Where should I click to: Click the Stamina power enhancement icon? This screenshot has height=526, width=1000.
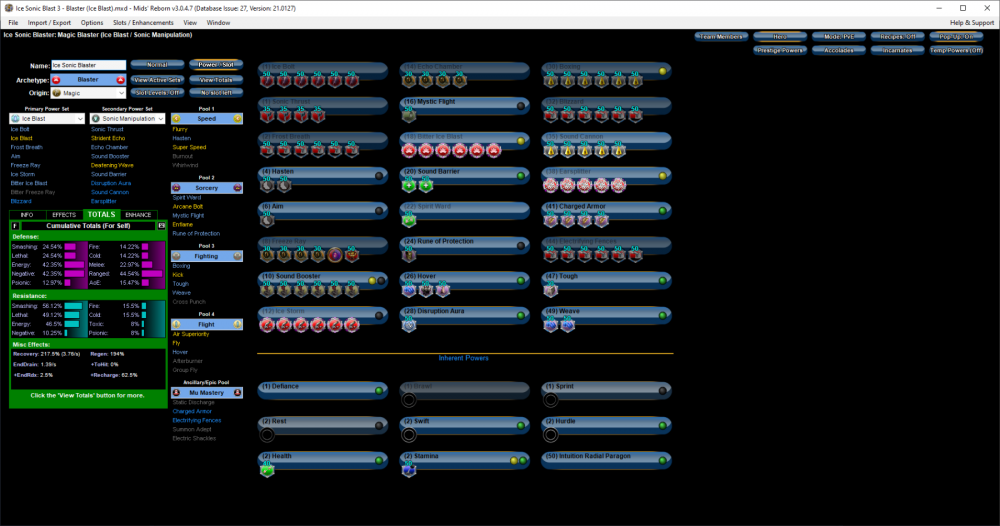(409, 470)
